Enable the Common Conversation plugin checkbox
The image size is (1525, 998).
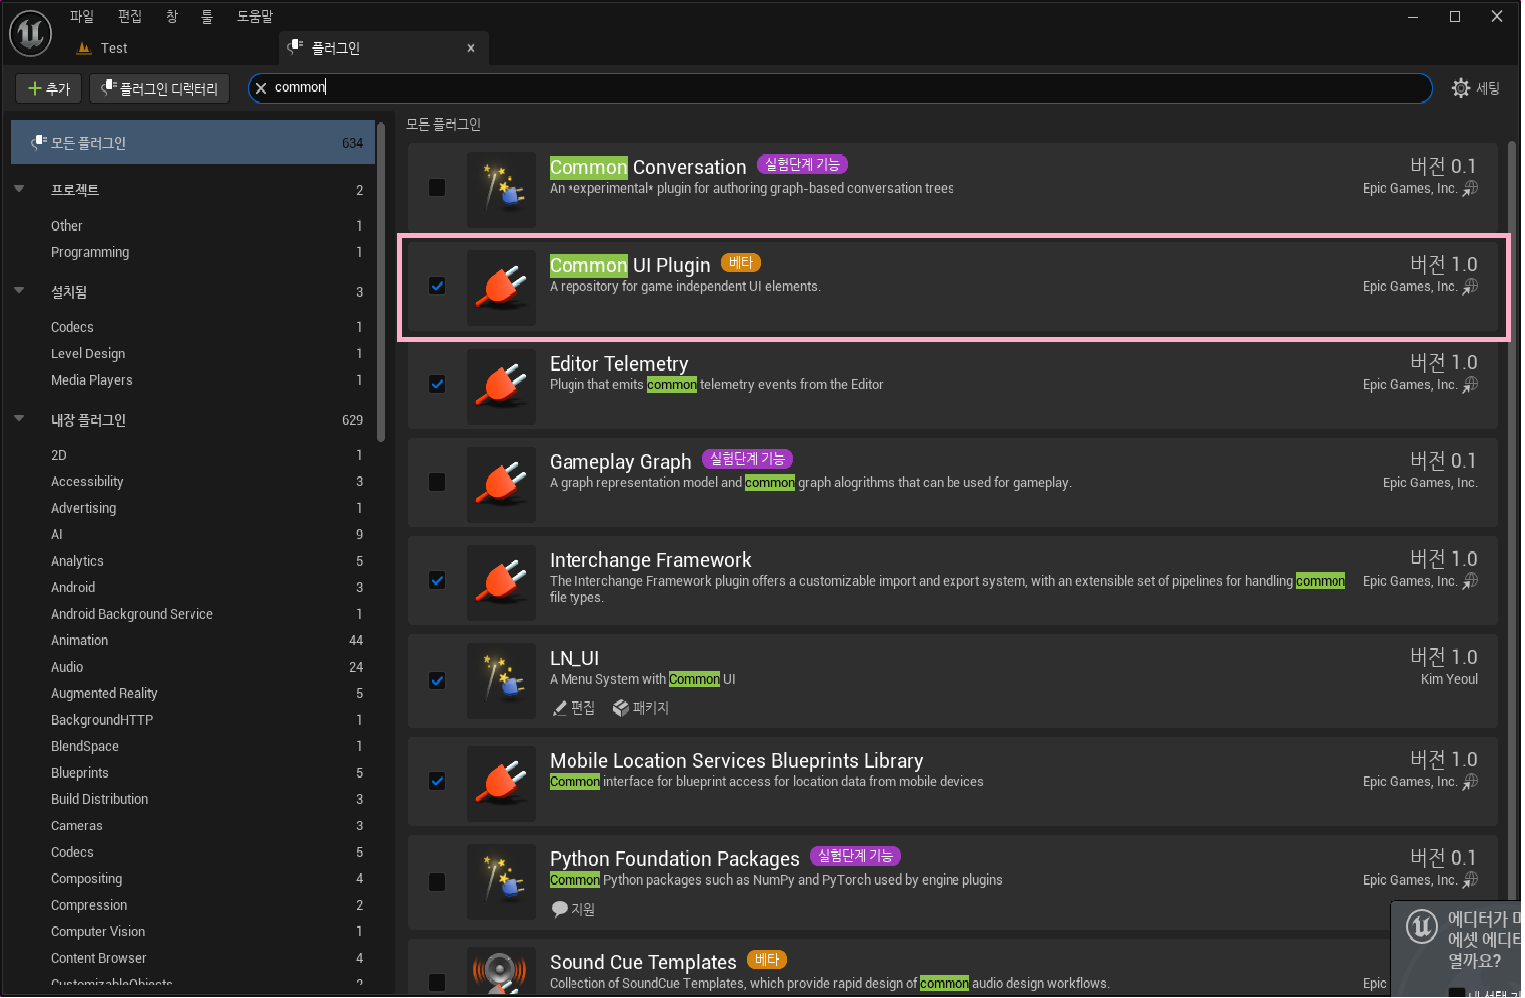[x=437, y=187]
